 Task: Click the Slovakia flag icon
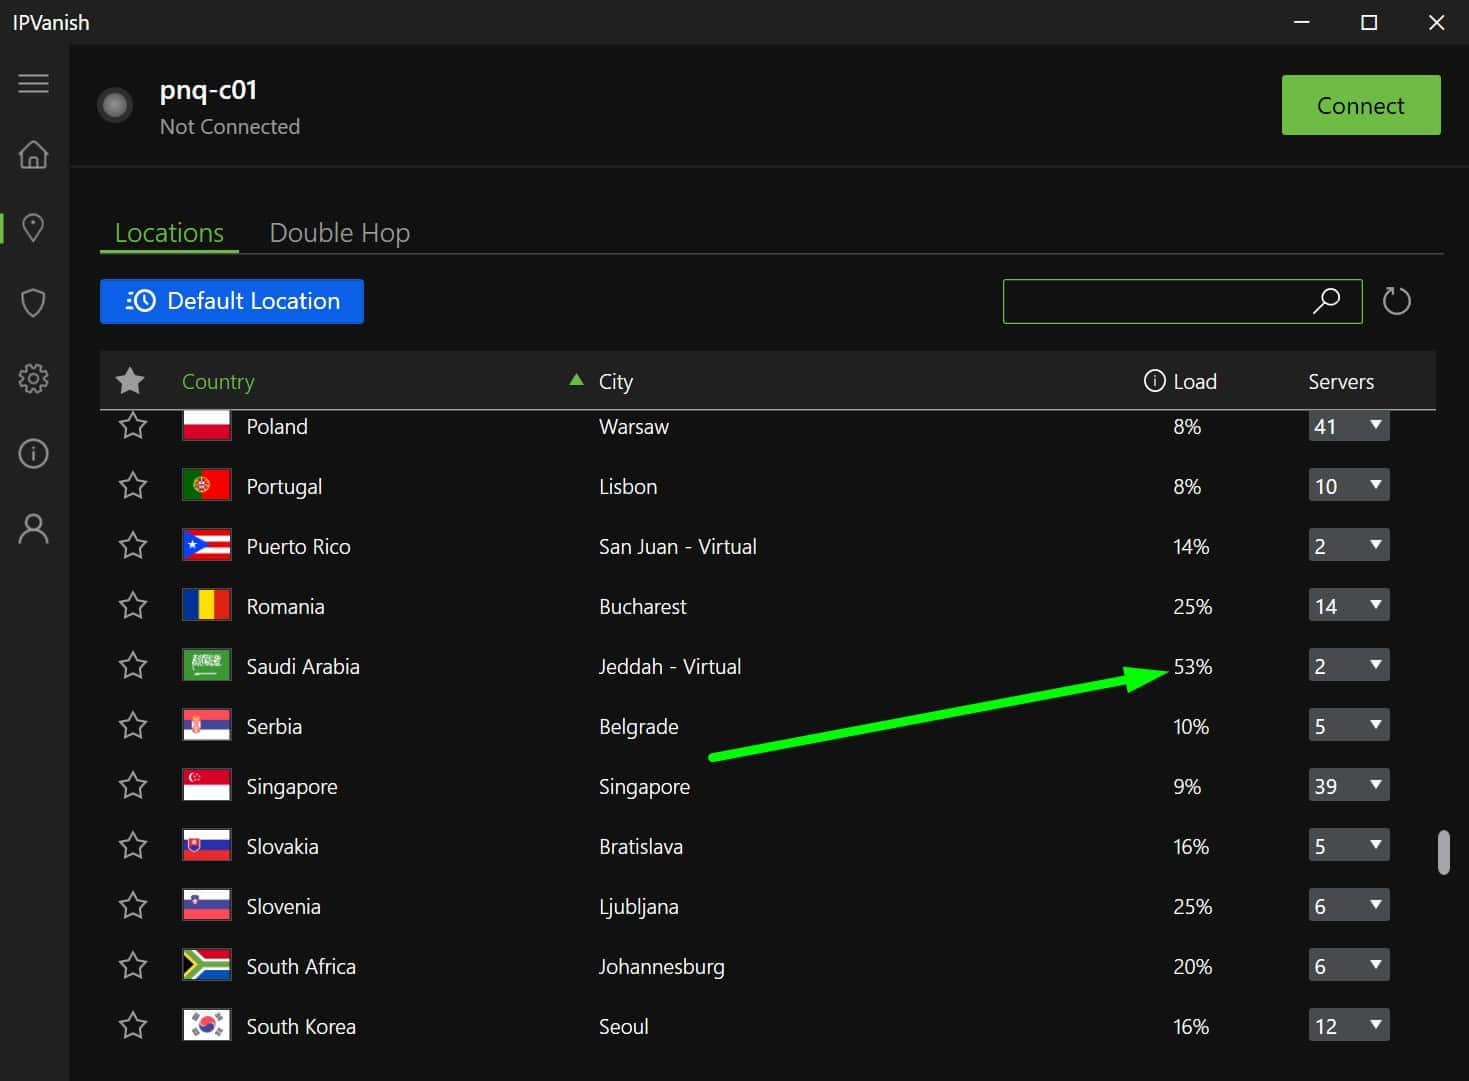point(207,846)
